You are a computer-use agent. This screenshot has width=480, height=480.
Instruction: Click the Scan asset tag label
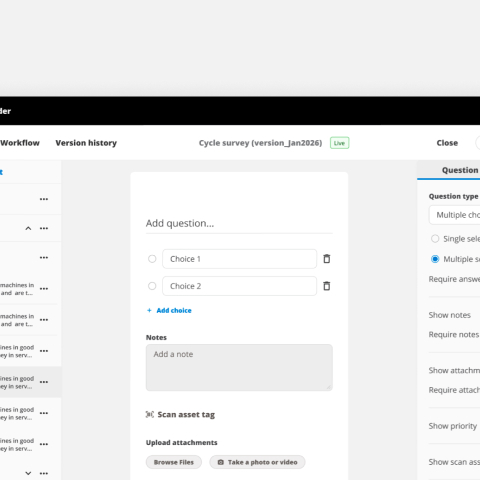(x=186, y=414)
